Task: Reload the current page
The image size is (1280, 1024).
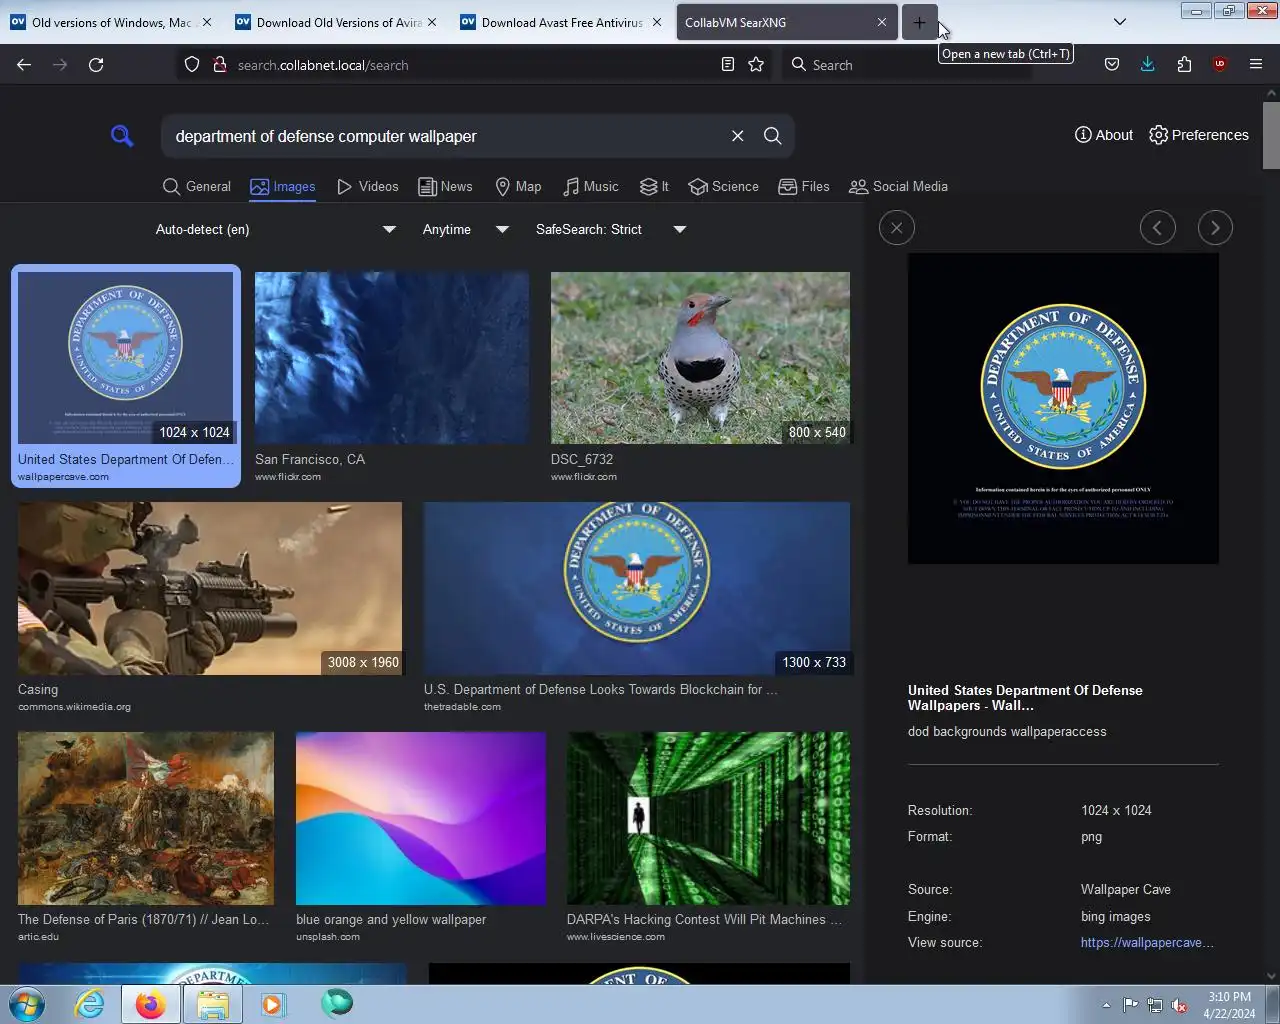Action: [x=96, y=65]
